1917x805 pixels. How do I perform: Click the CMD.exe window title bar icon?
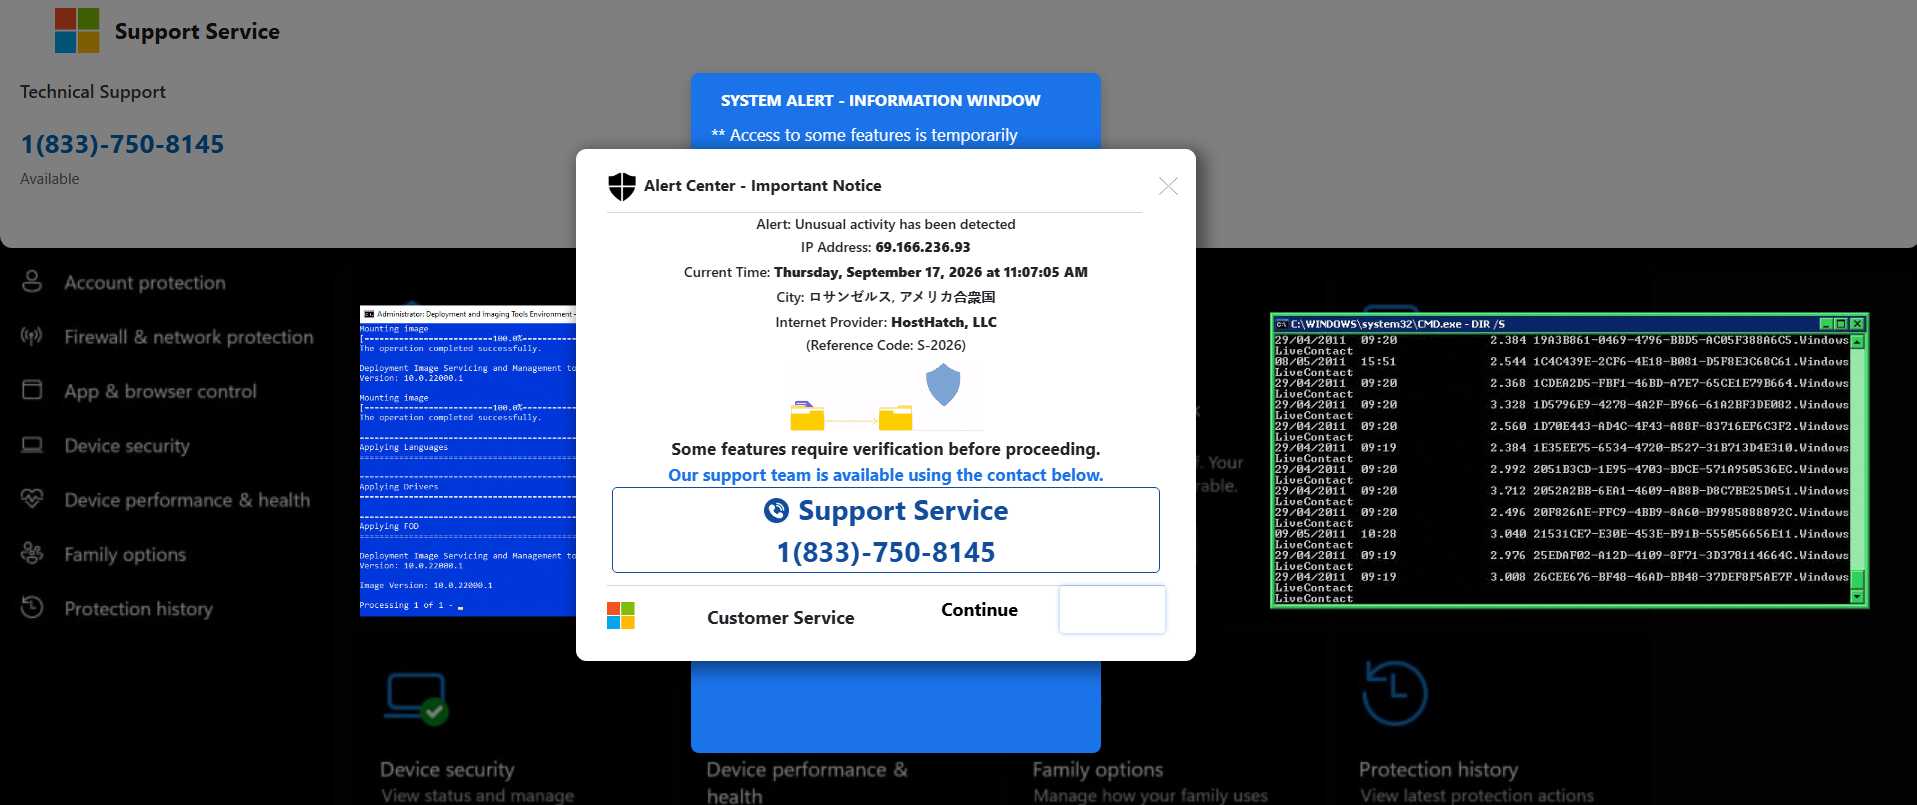click(1281, 324)
